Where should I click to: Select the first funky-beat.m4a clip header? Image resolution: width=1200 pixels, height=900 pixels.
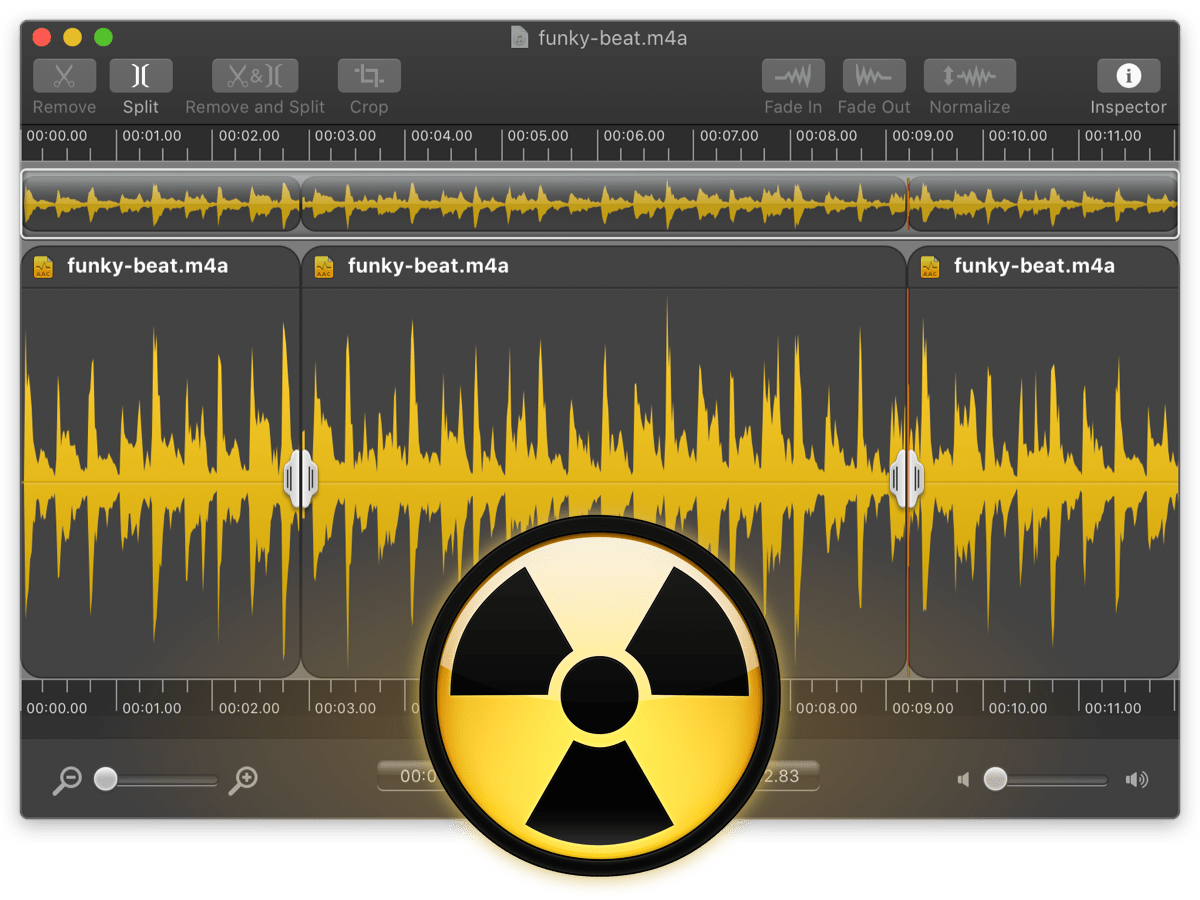click(147, 266)
